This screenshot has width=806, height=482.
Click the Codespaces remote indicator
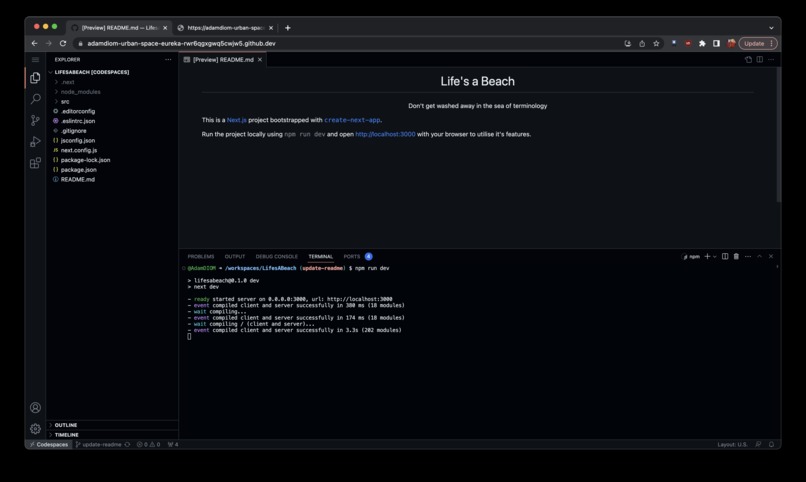click(49, 444)
